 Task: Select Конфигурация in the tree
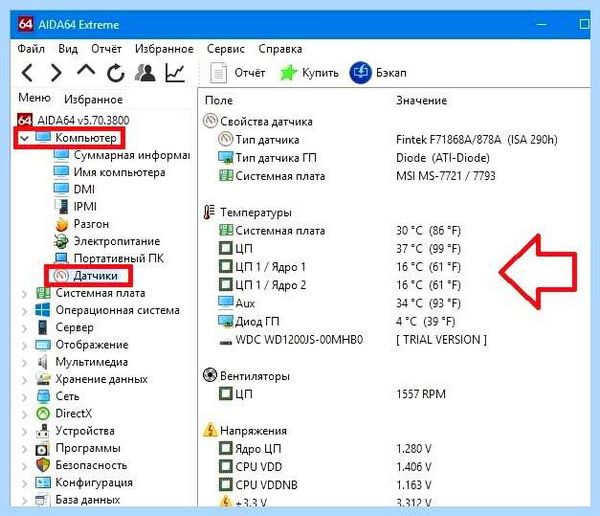click(94, 483)
